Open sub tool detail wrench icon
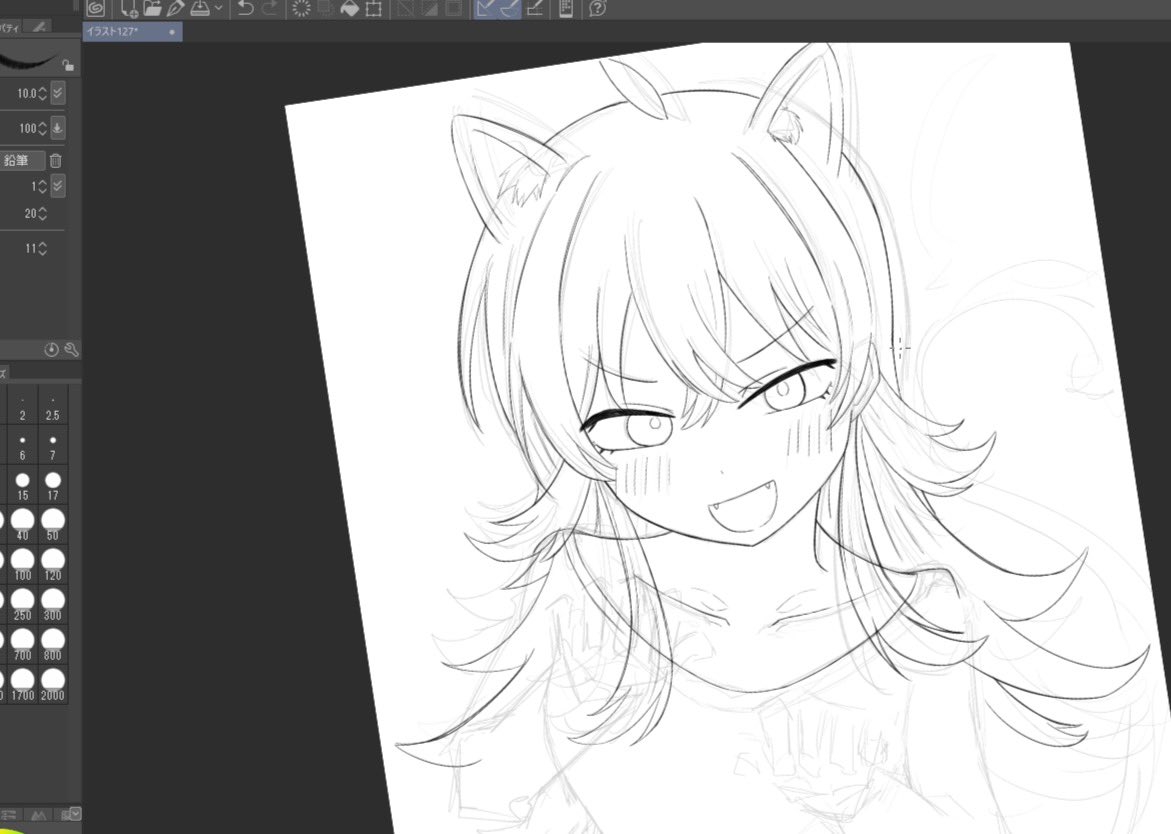Viewport: 1171px width, 834px height. coord(72,349)
